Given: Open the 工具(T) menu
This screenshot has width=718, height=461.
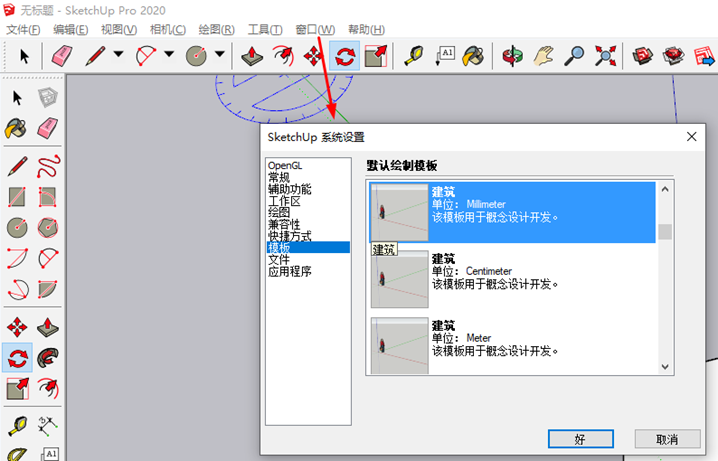Looking at the screenshot, I should tap(265, 30).
